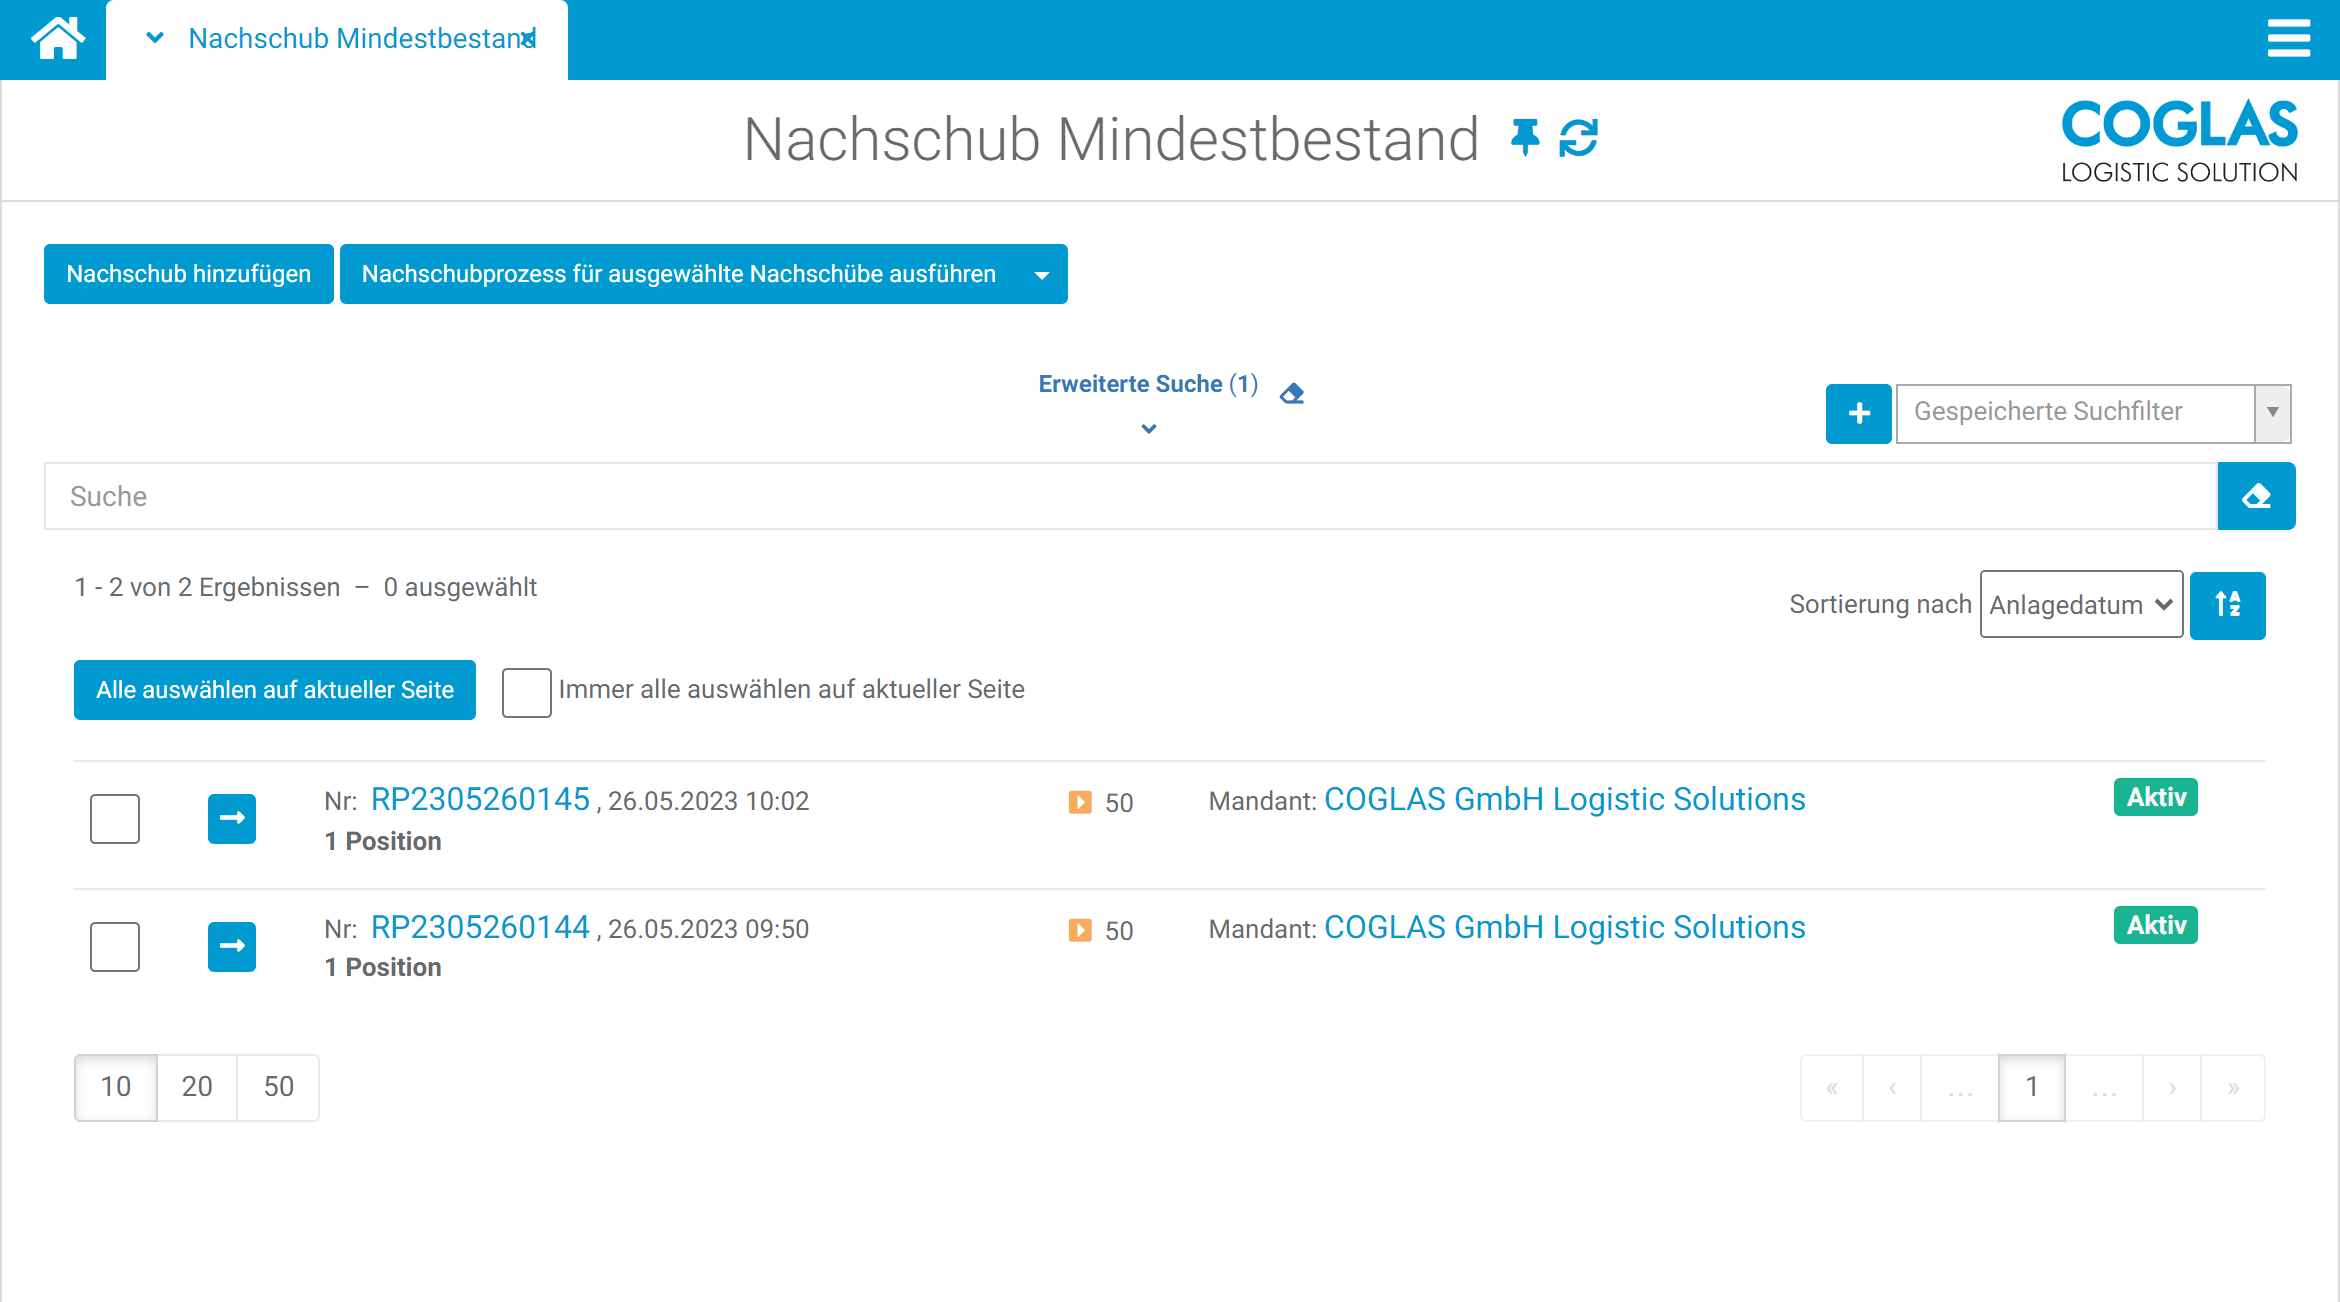Click the Nachschub hinzufügen button
The image size is (2340, 1302).
pyautogui.click(x=188, y=274)
